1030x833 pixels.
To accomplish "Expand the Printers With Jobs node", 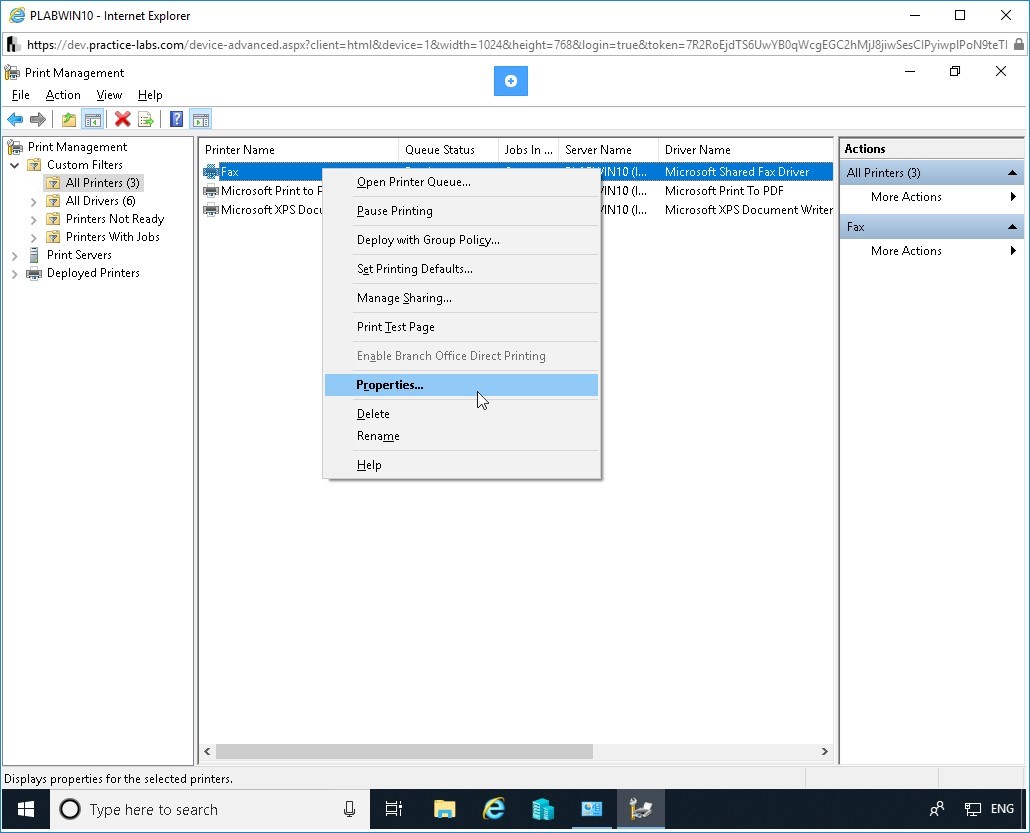I will pyautogui.click(x=34, y=237).
